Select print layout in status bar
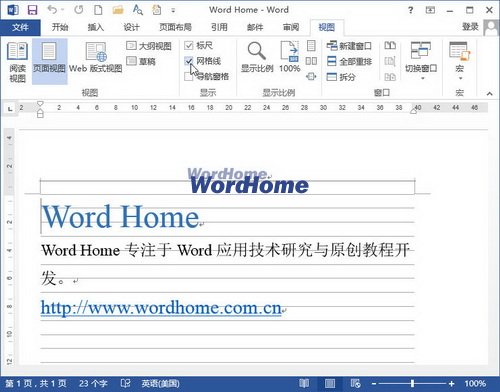 click(330, 383)
